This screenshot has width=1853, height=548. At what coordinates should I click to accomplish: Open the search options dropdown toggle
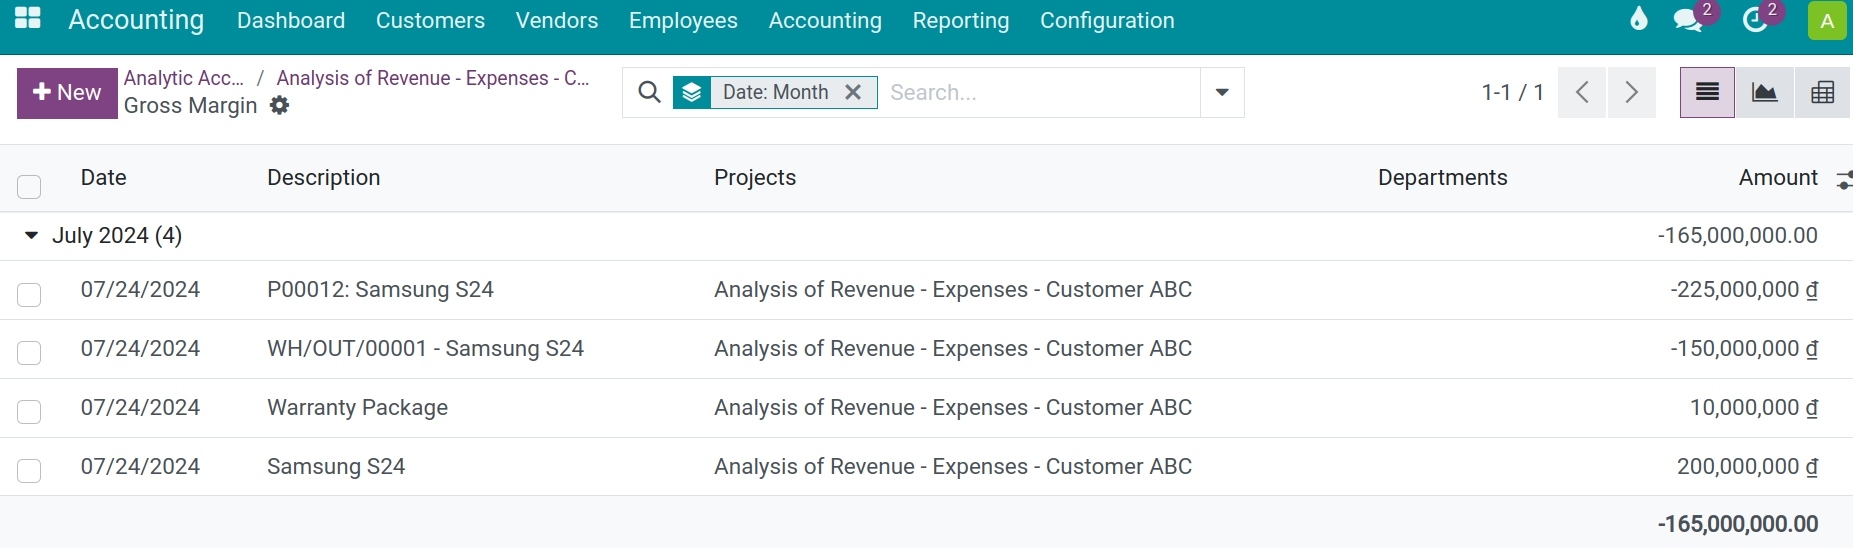1222,93
